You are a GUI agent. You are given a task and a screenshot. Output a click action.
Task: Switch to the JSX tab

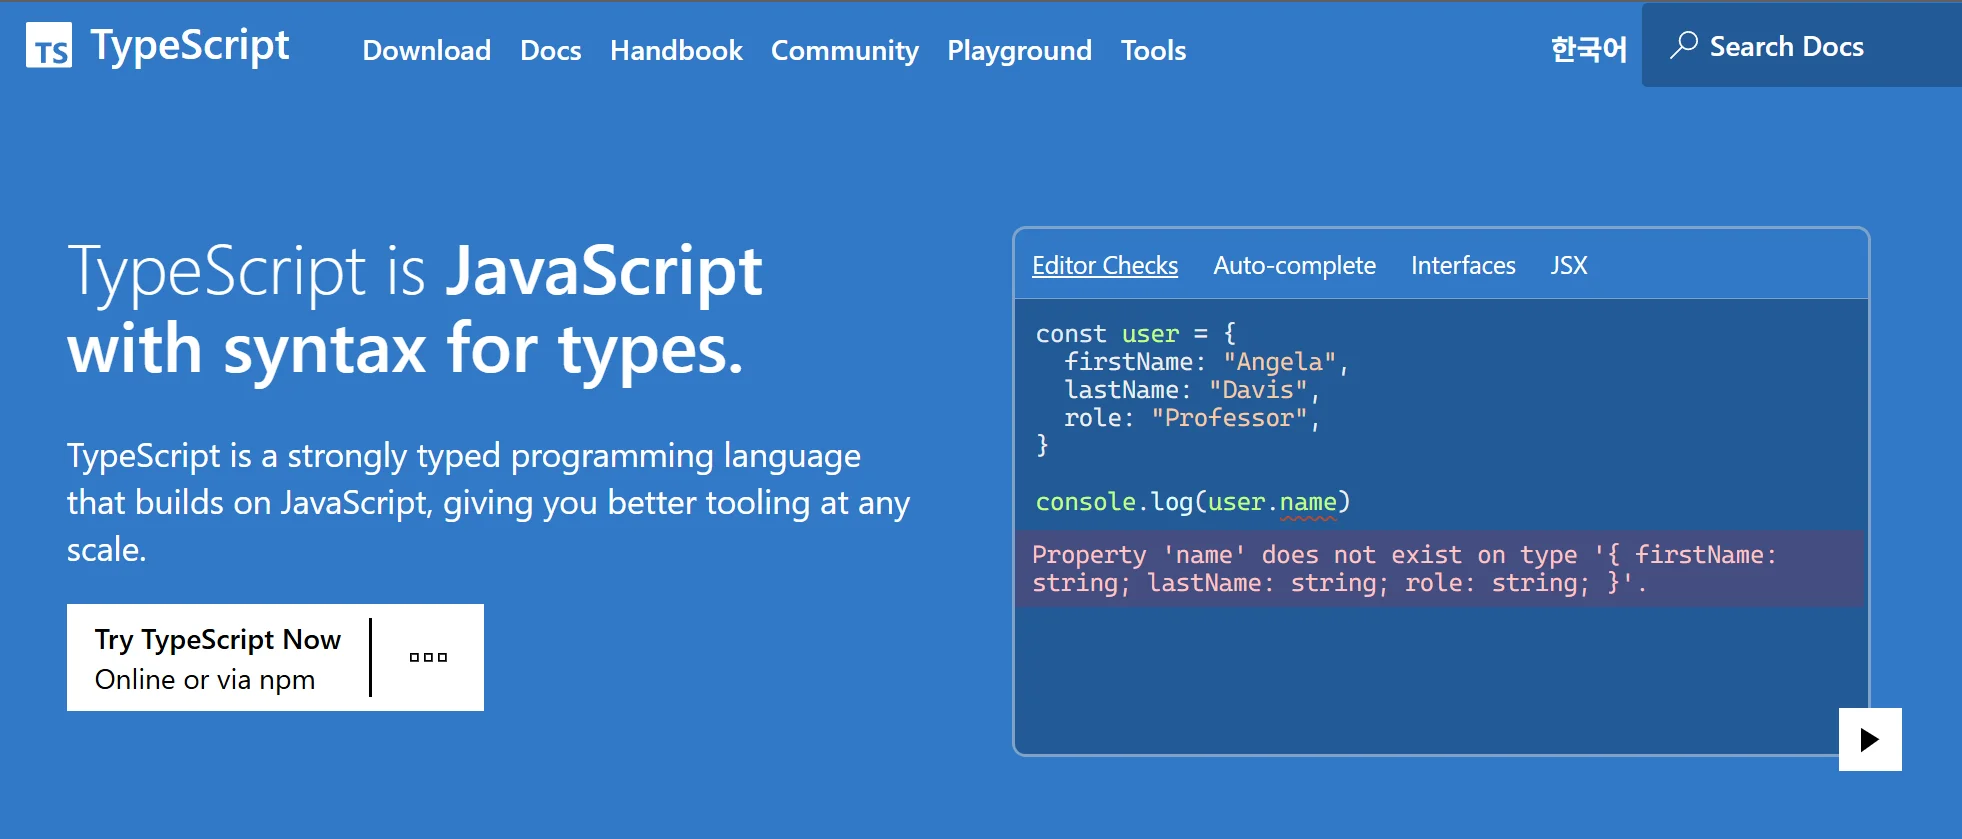[1569, 265]
